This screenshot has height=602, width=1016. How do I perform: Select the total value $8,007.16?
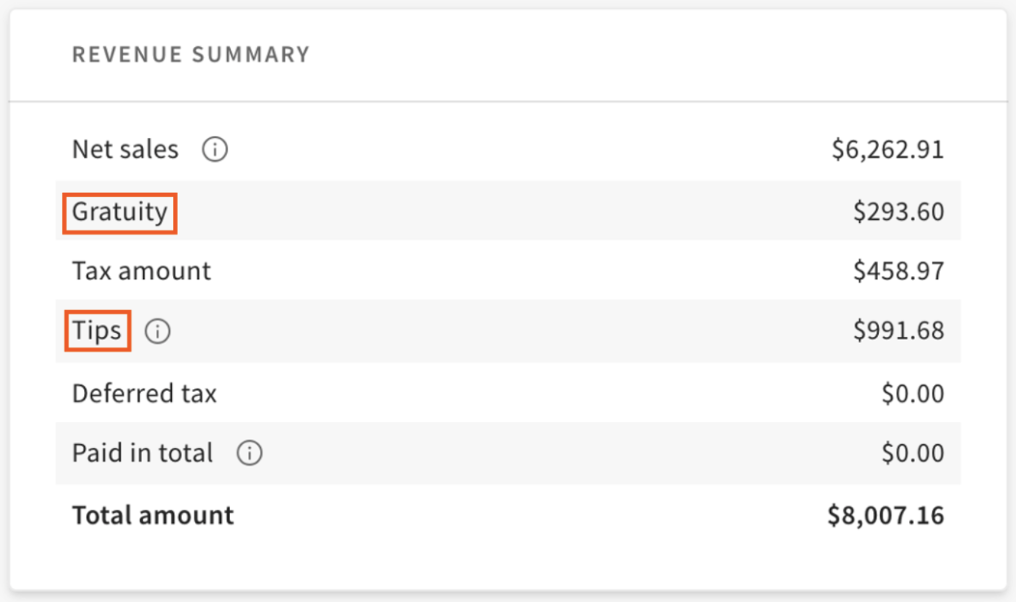click(885, 515)
